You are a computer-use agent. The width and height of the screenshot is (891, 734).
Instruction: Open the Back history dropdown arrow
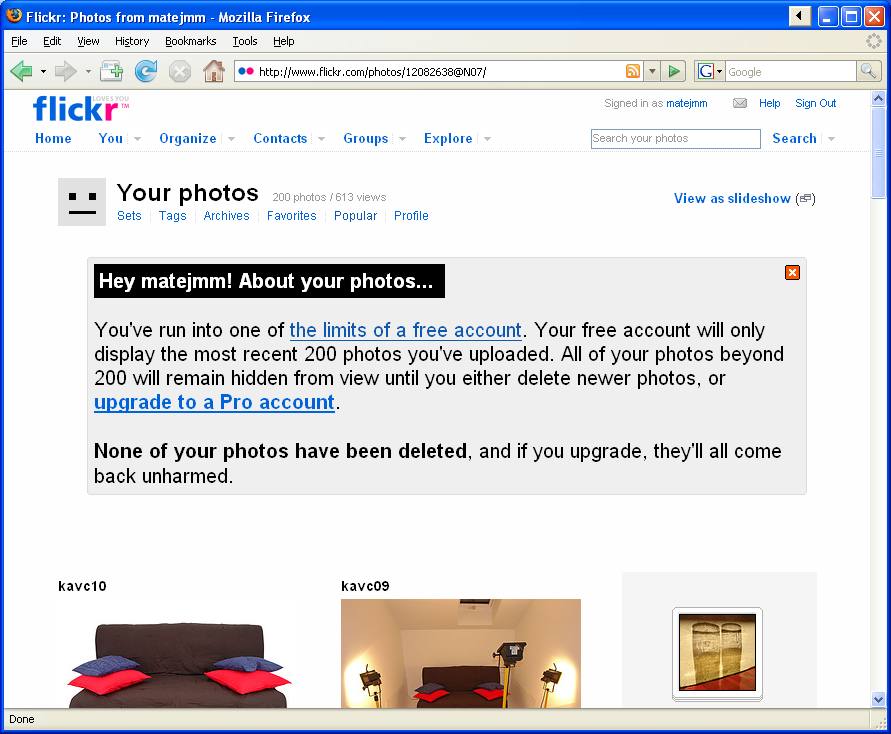tap(43, 72)
